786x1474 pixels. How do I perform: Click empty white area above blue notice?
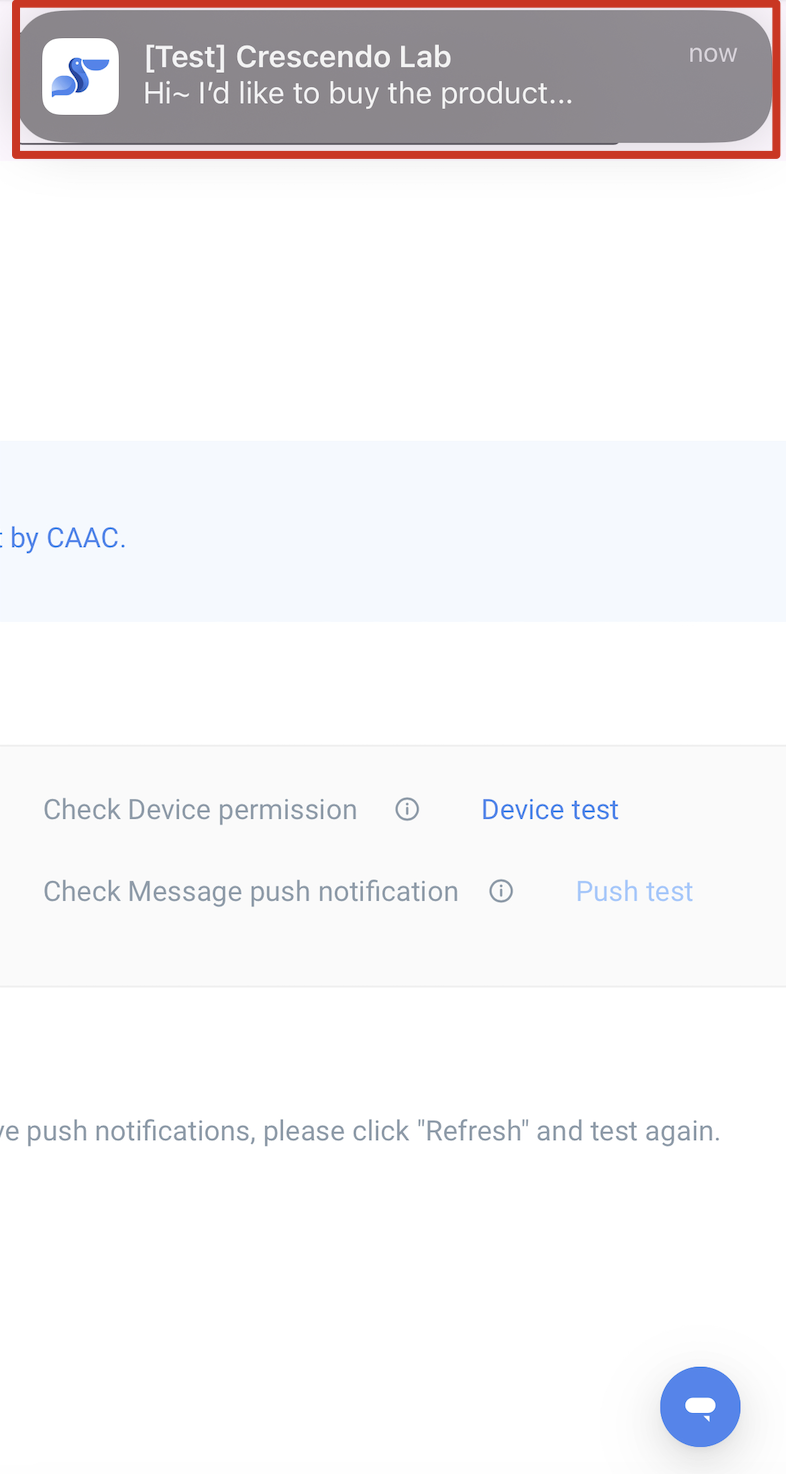pyautogui.click(x=393, y=300)
